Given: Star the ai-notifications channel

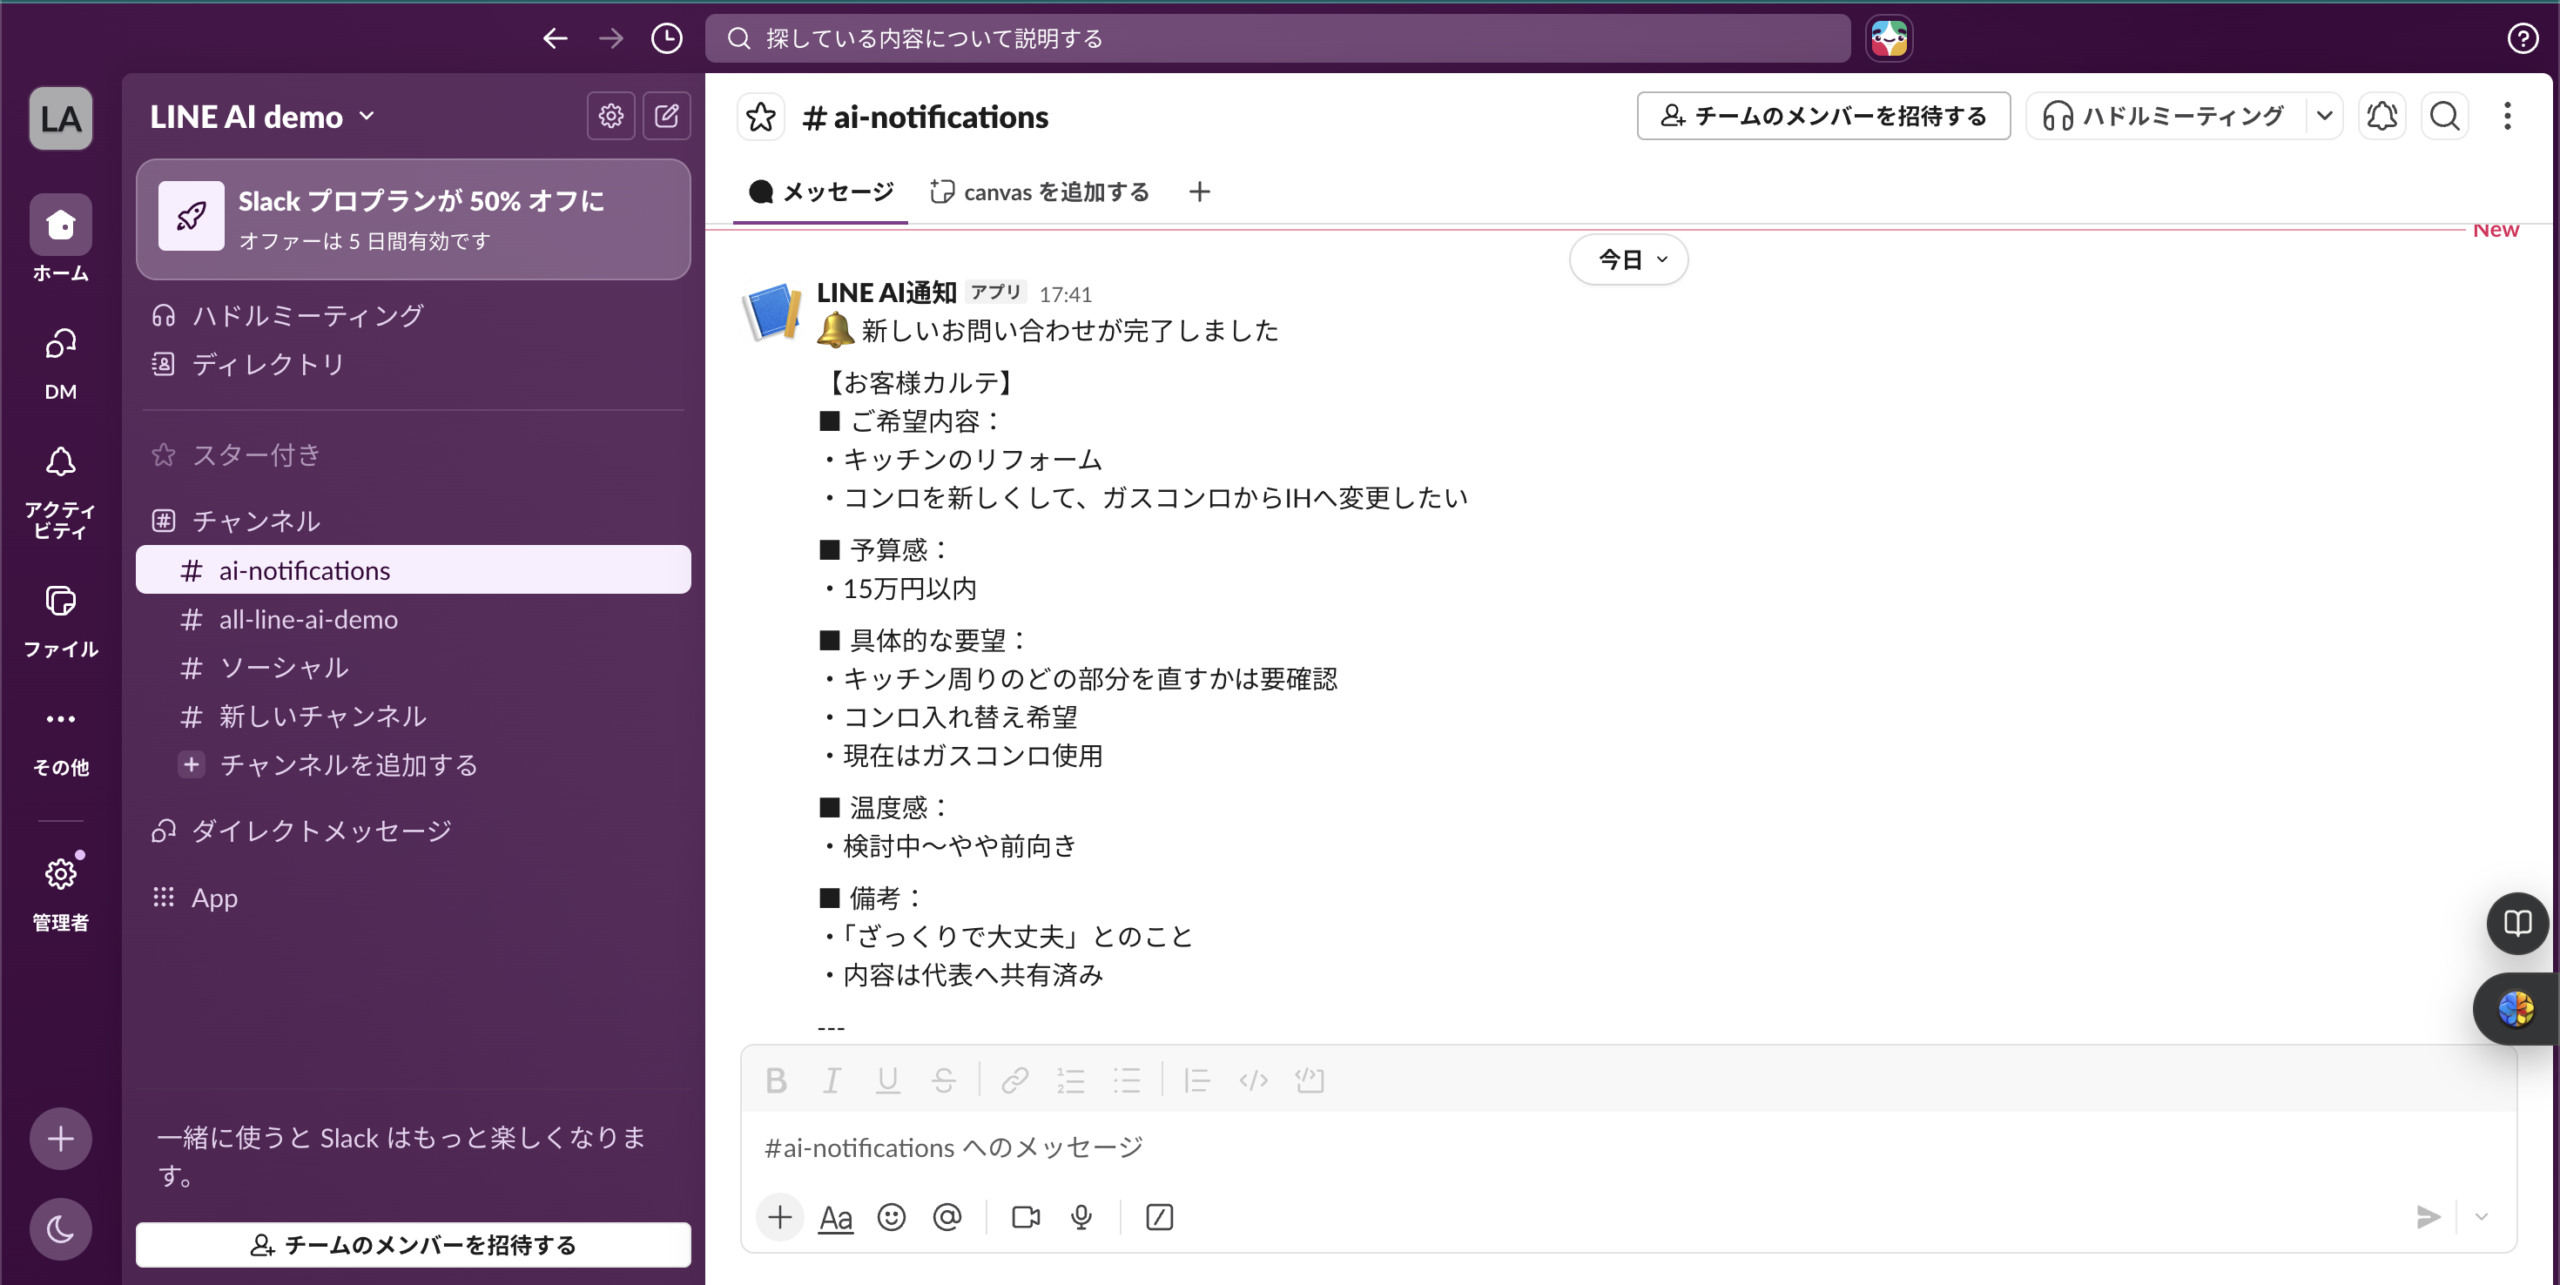Looking at the screenshot, I should 761,117.
